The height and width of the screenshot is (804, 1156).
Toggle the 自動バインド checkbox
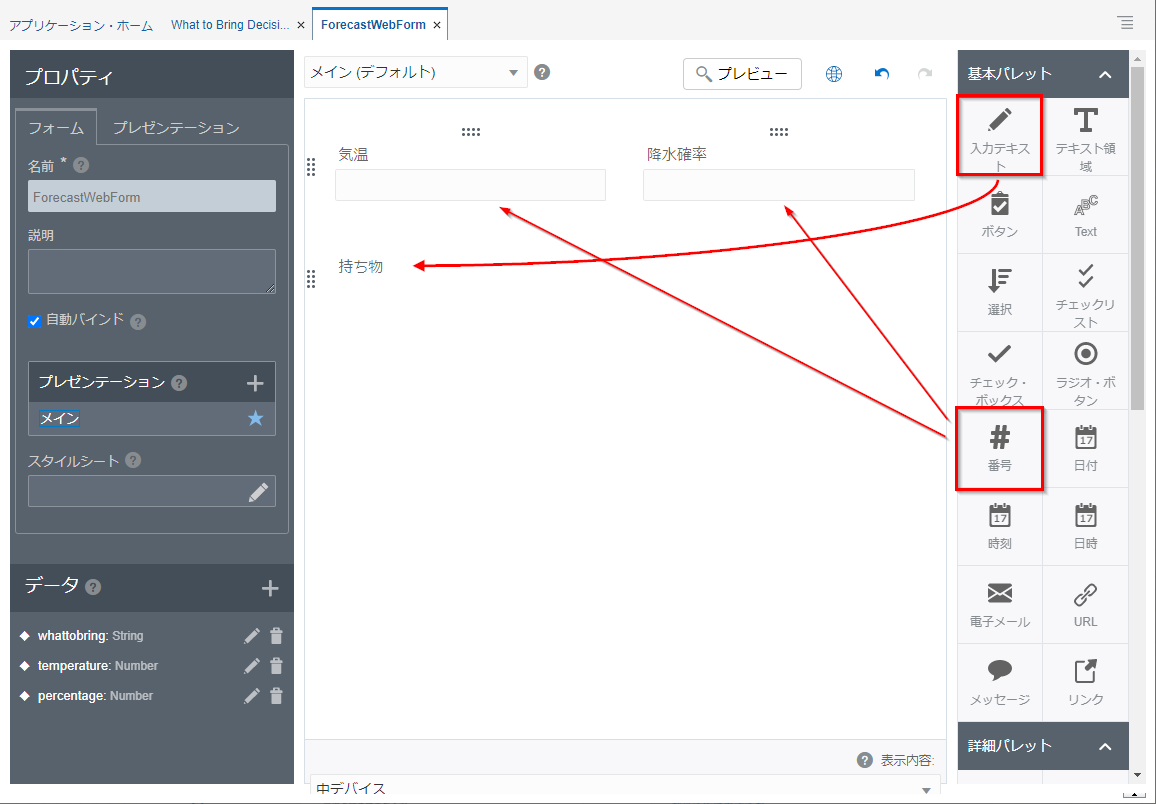pyautogui.click(x=35, y=321)
